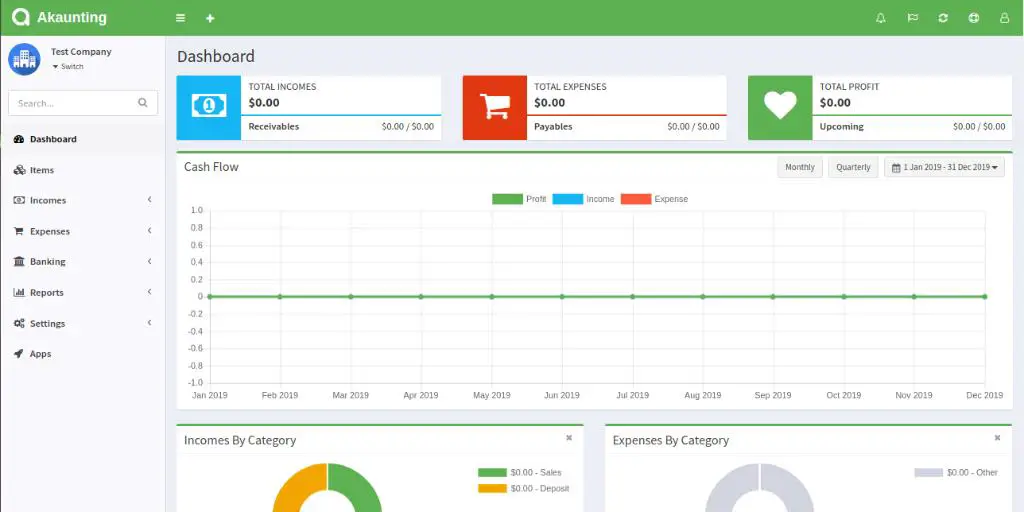The image size is (1024, 512).
Task: Click the flag icon in header
Action: point(912,18)
